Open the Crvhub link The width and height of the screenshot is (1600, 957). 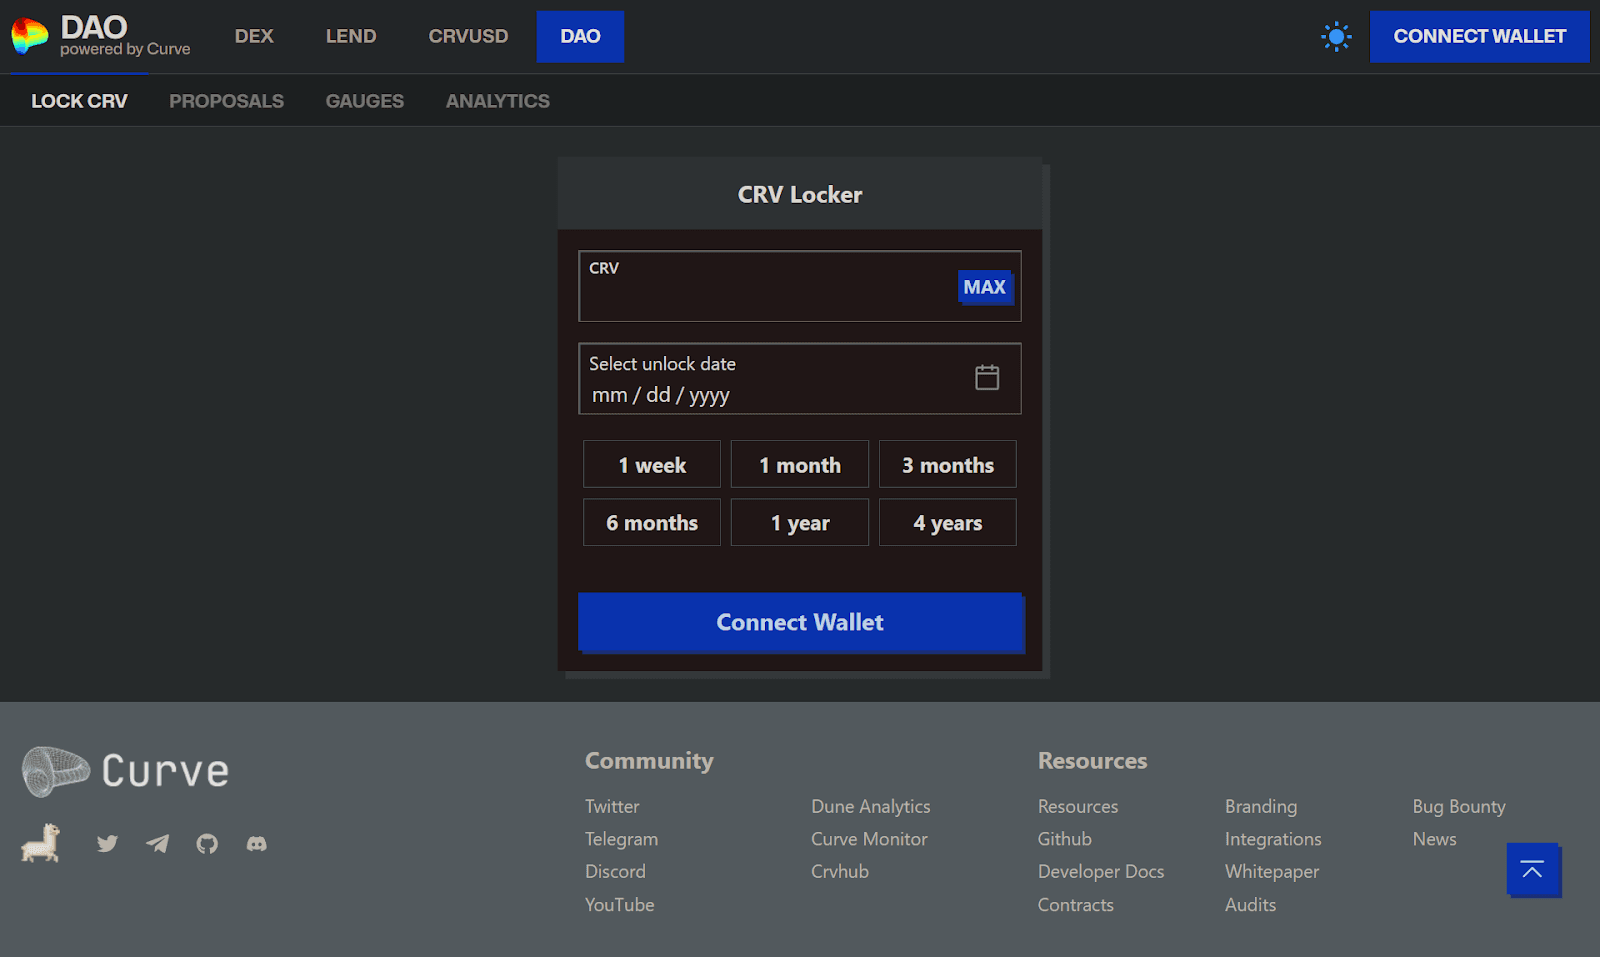click(840, 871)
